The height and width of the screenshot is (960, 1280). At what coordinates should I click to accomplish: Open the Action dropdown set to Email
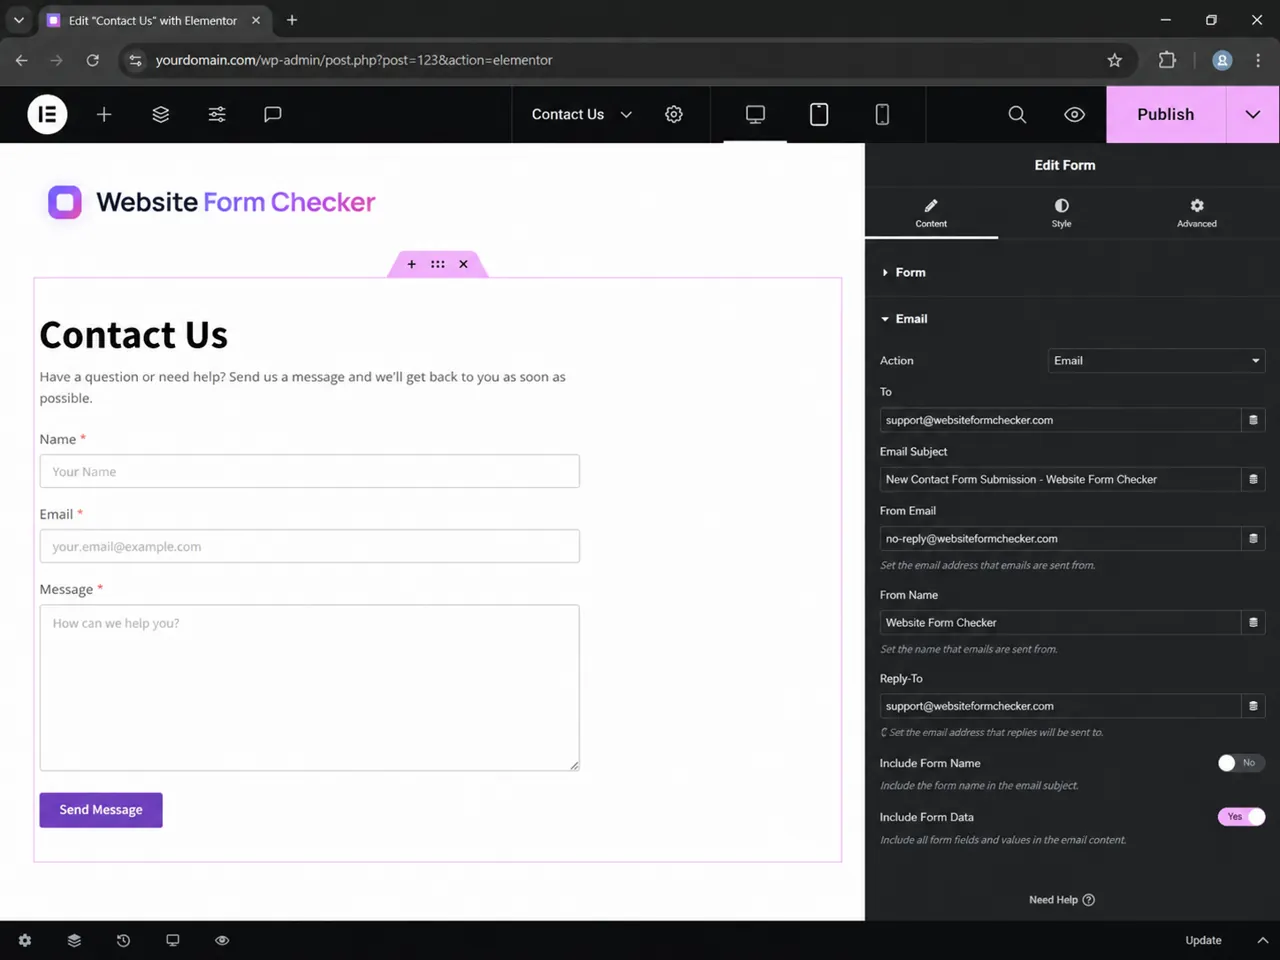point(1156,361)
